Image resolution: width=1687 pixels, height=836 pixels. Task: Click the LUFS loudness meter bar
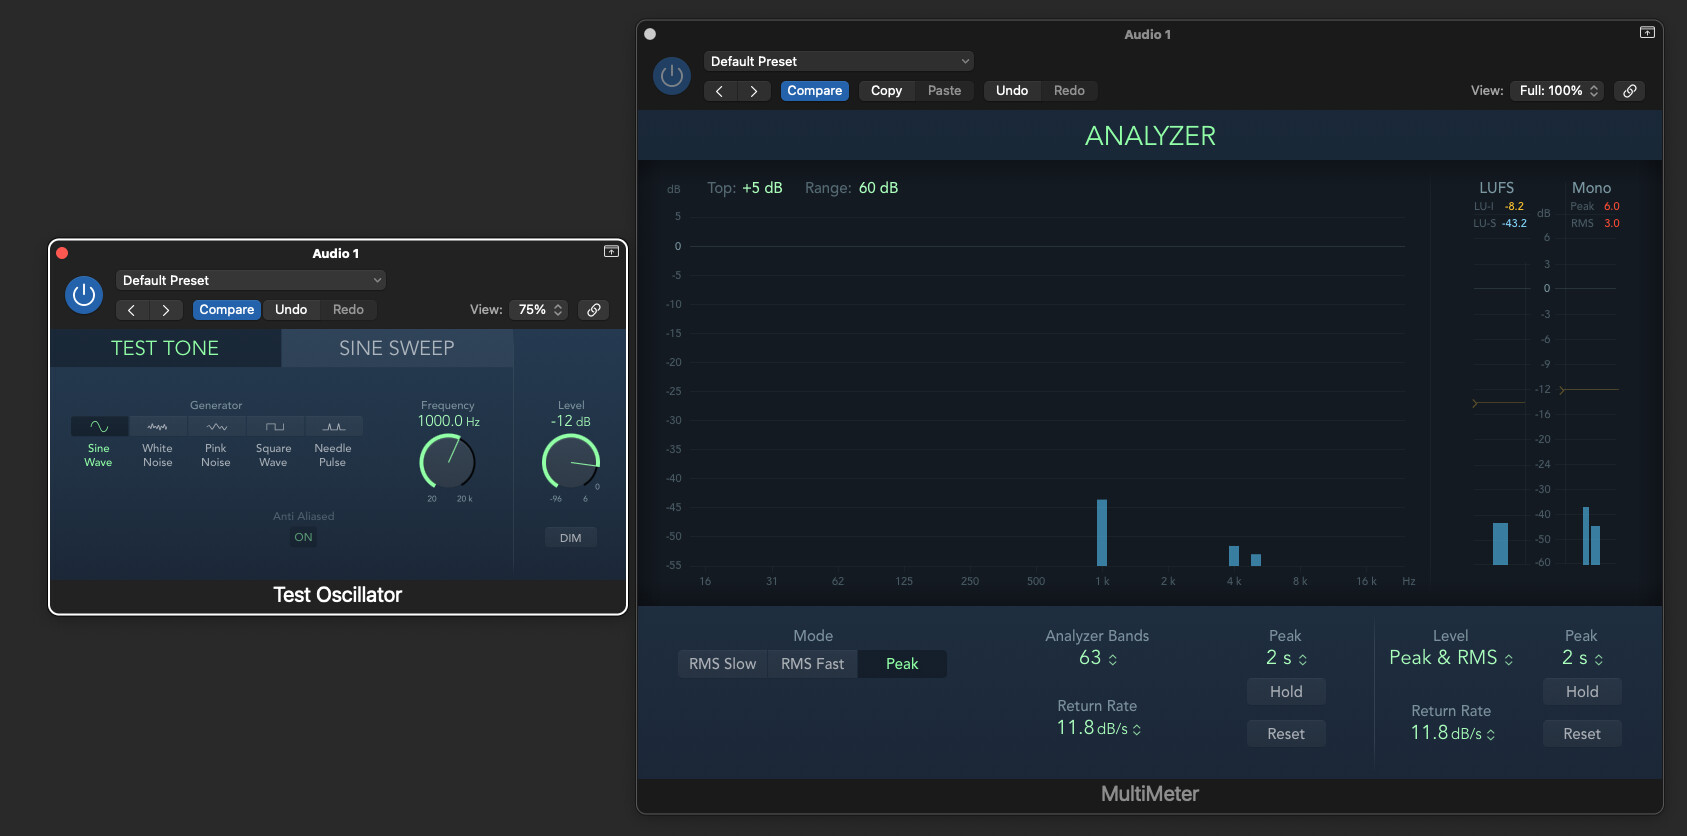[x=1500, y=544]
